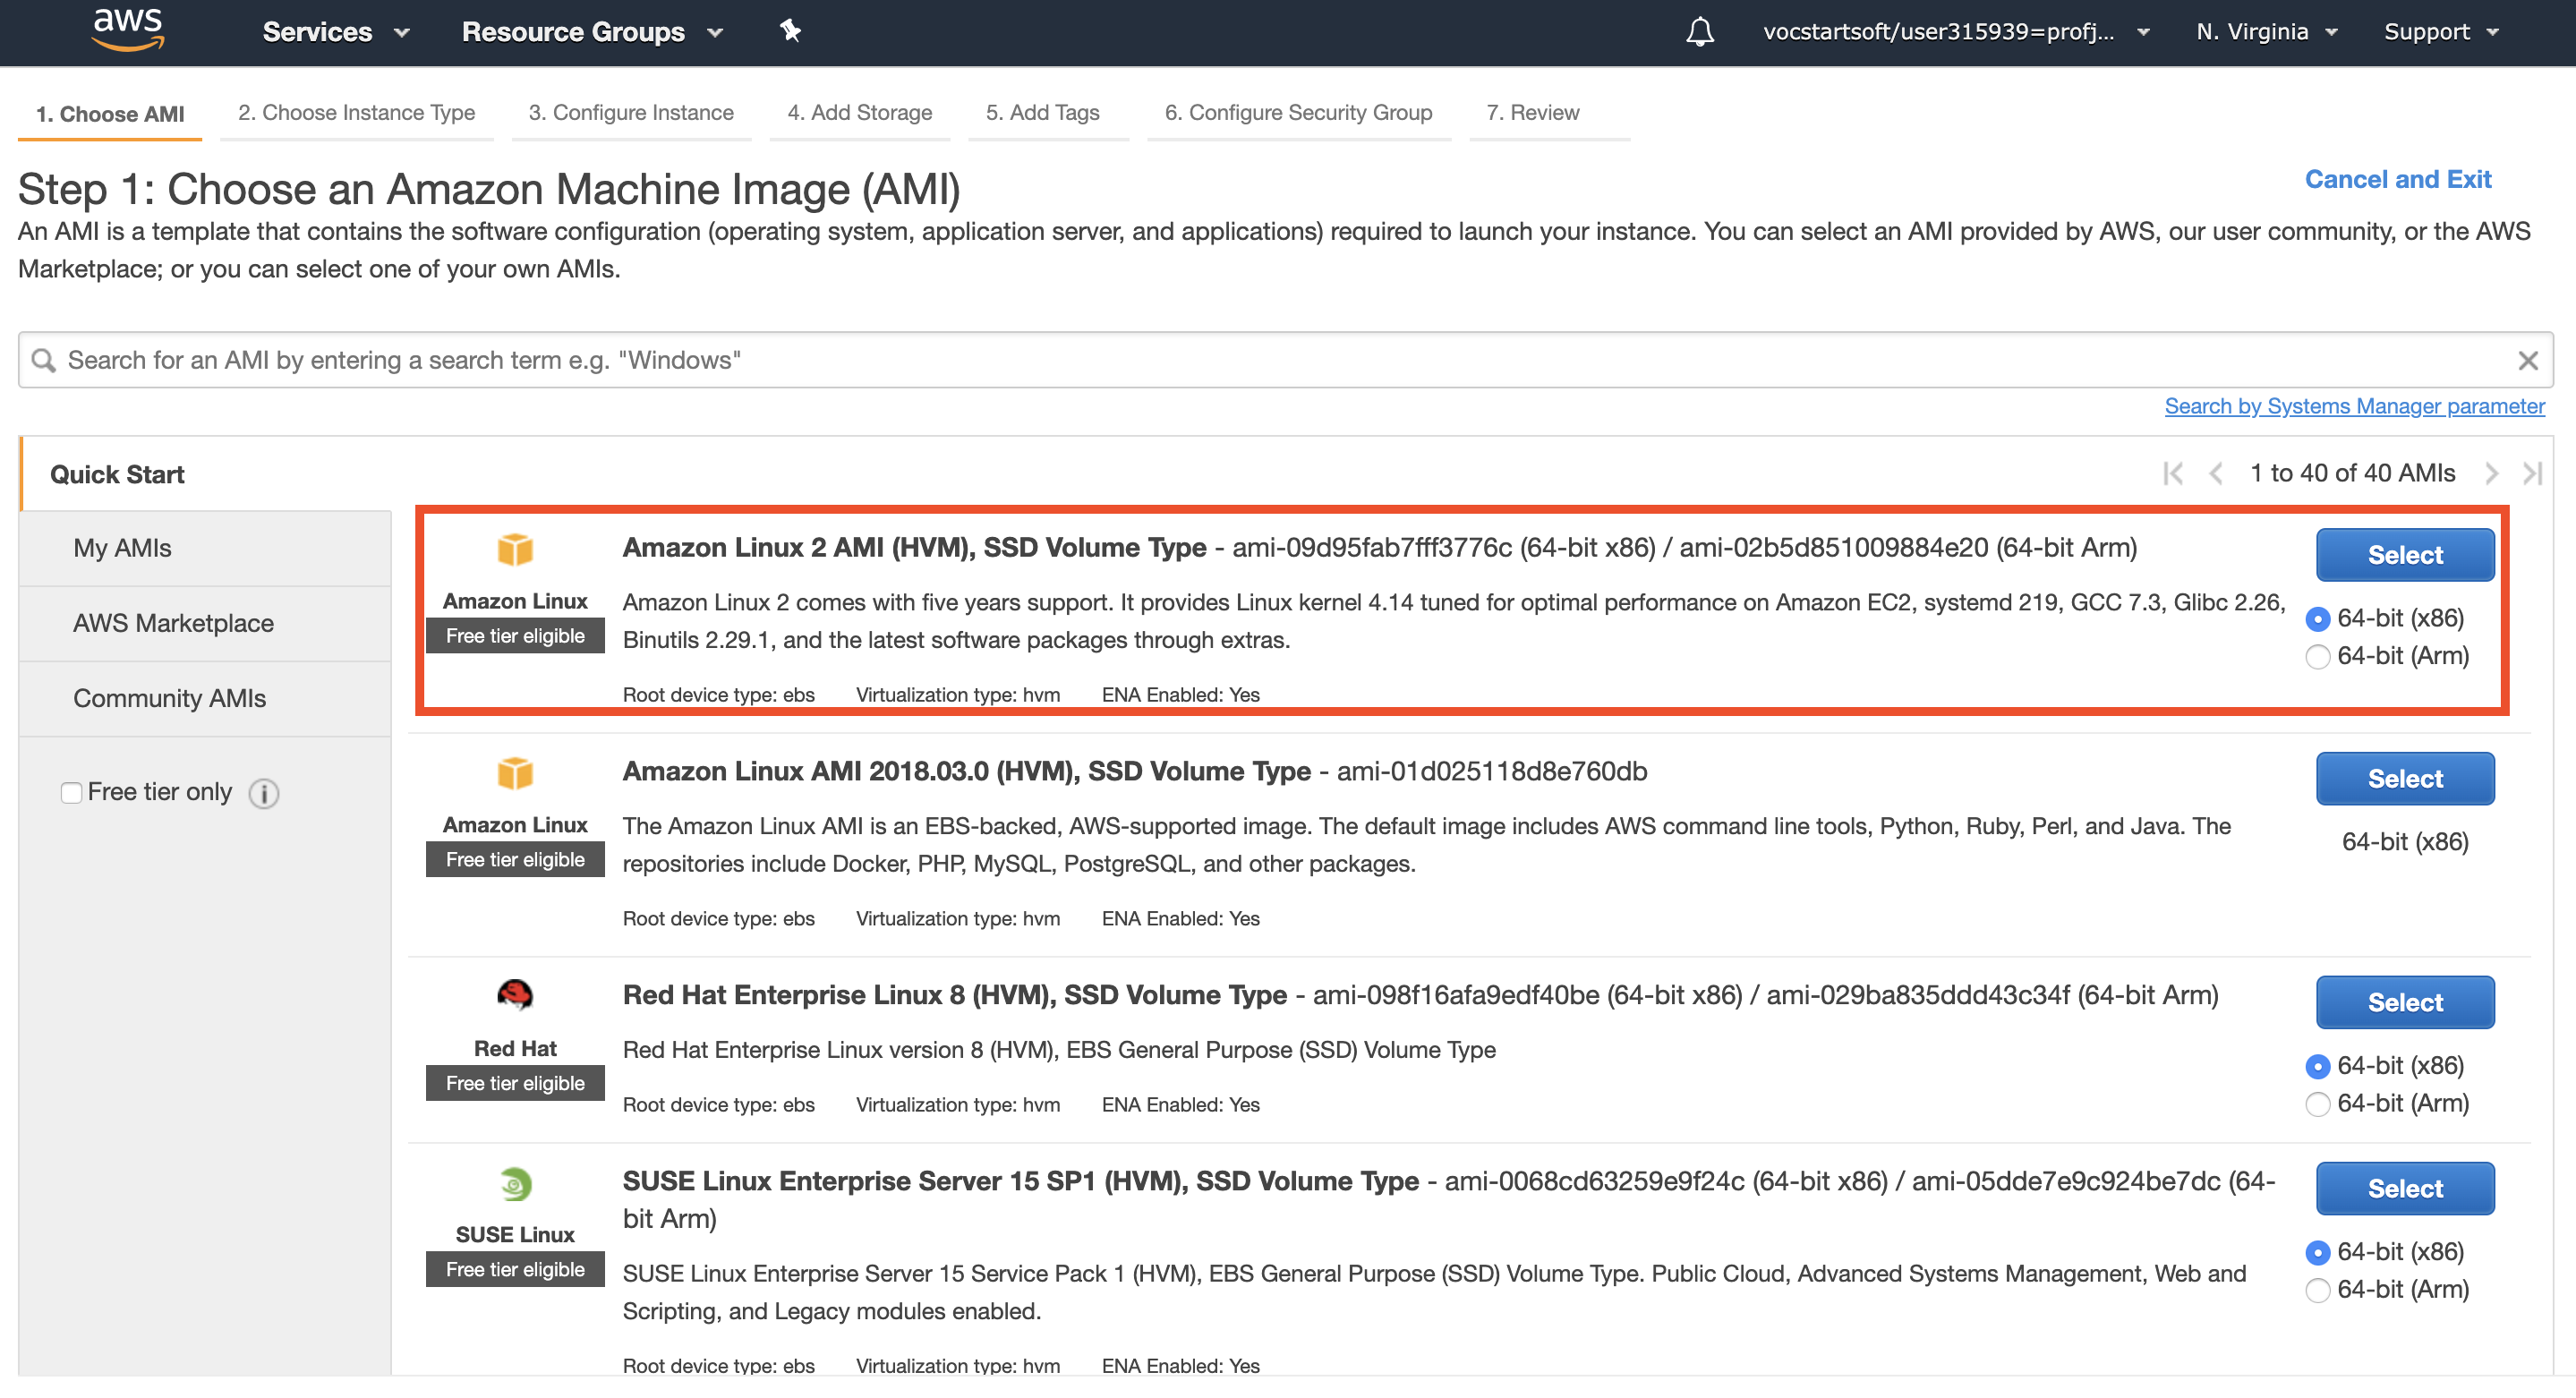Screen dimensions: 2576x1398
Task: Open the notifications bell
Action: point(1699,32)
